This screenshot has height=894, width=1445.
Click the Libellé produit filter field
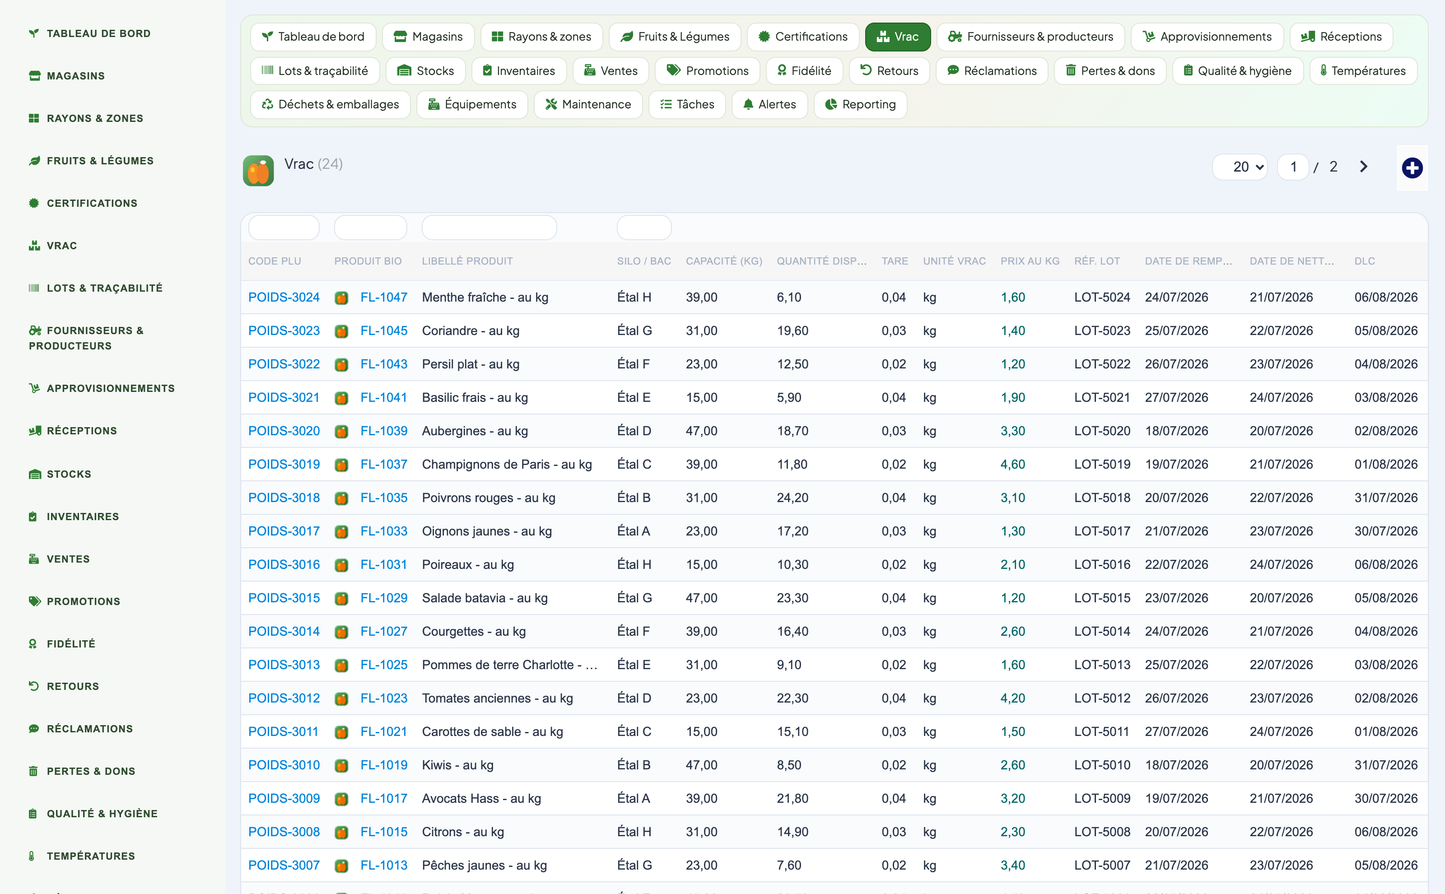click(489, 228)
